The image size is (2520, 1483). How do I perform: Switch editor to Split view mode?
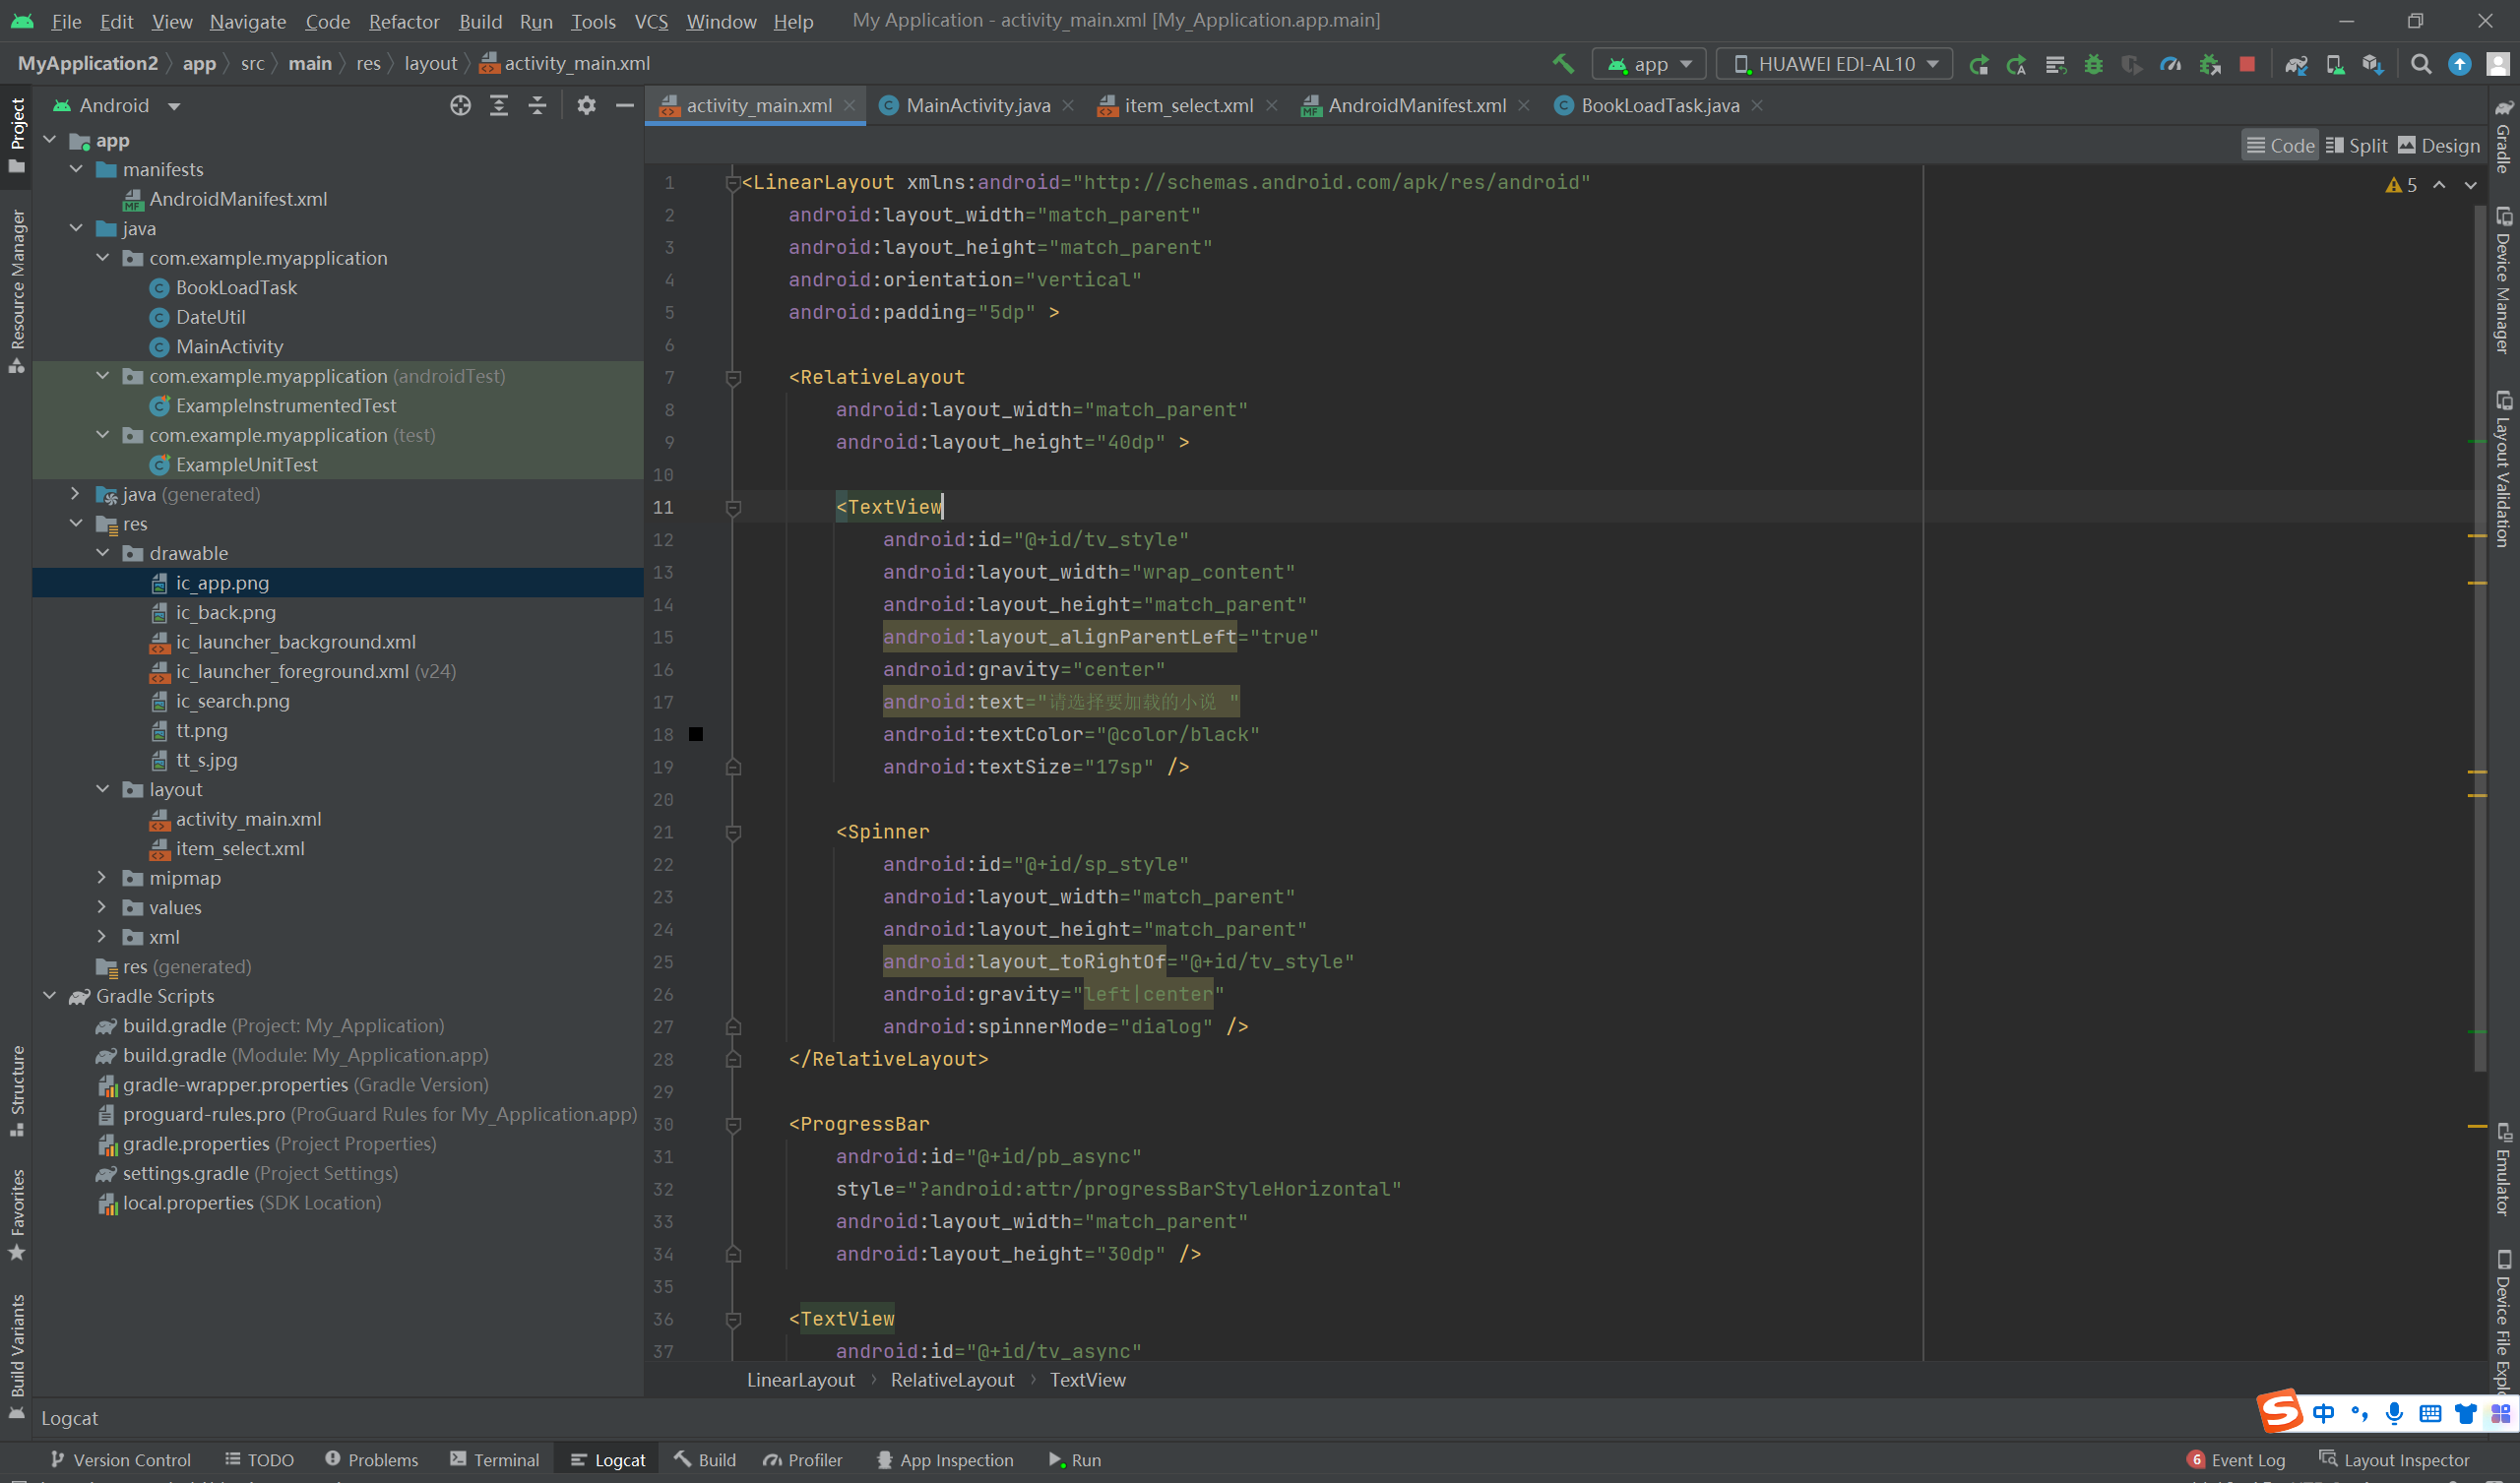(2357, 146)
